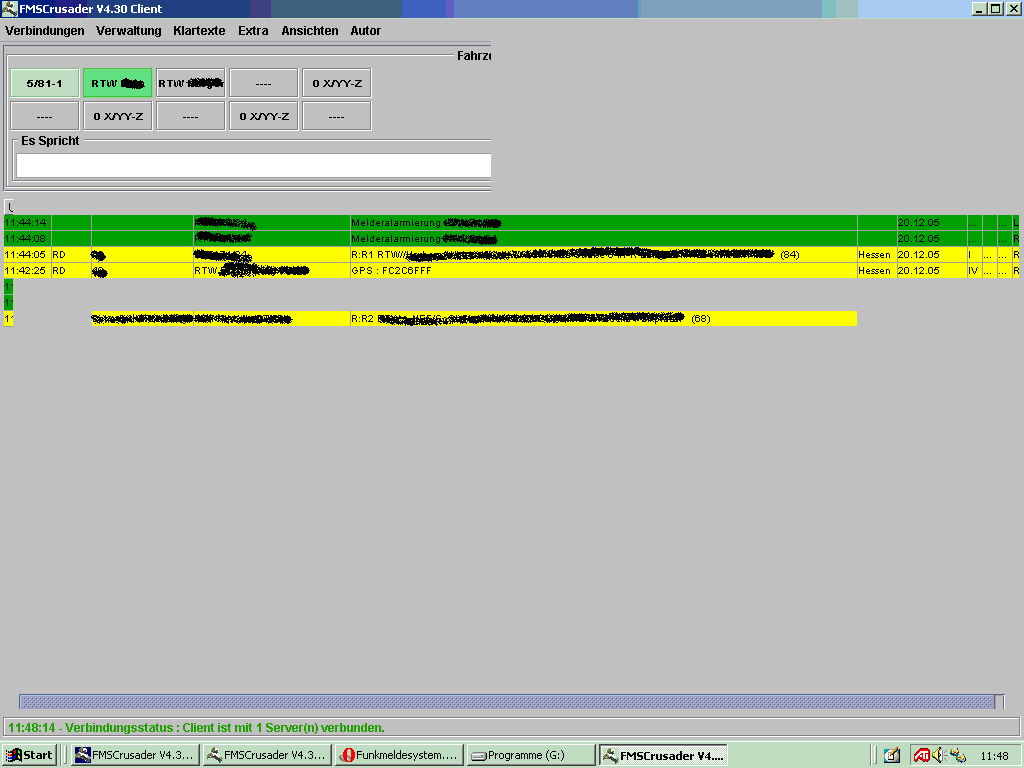Click the FMSCrusader title bar icon
Screen dimensions: 1024x768
tap(11, 9)
